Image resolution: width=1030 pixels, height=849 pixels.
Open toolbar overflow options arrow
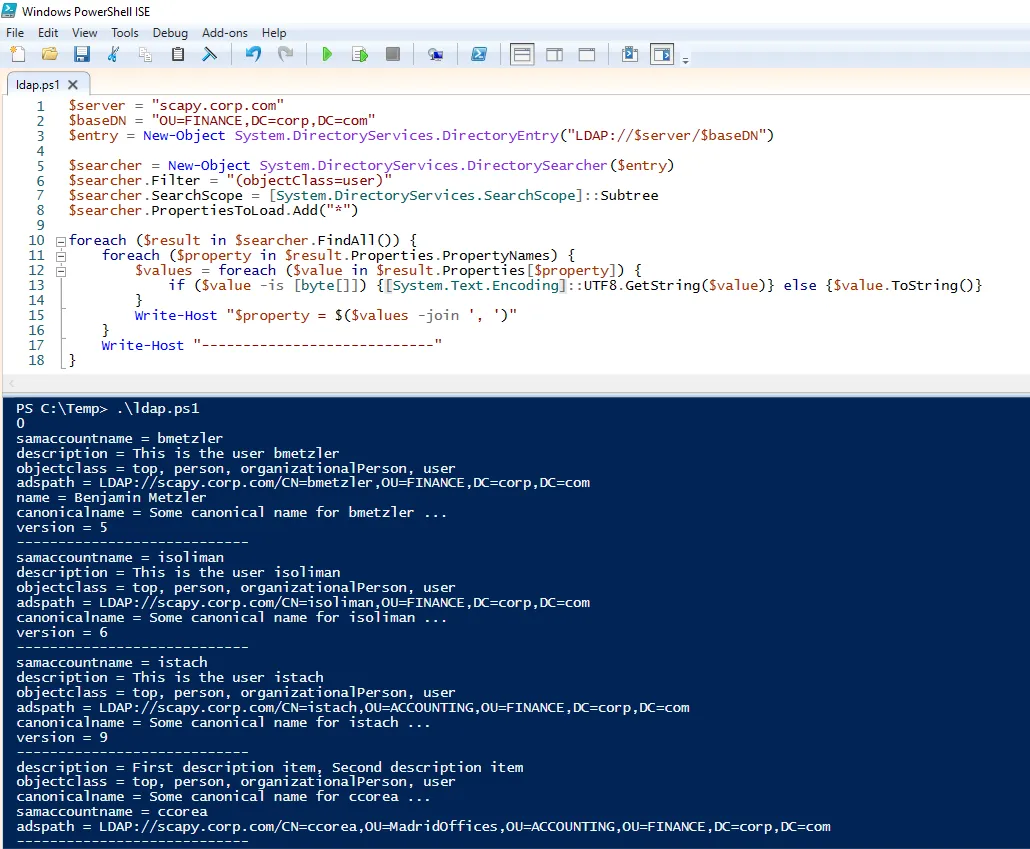tap(685, 60)
